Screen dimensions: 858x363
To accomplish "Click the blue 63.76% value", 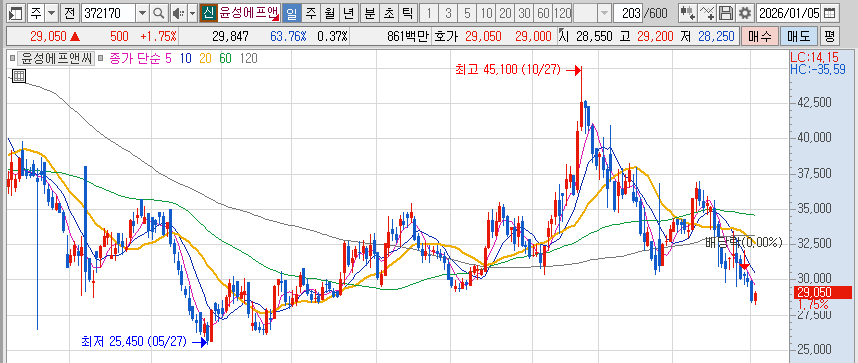I will (x=288, y=37).
